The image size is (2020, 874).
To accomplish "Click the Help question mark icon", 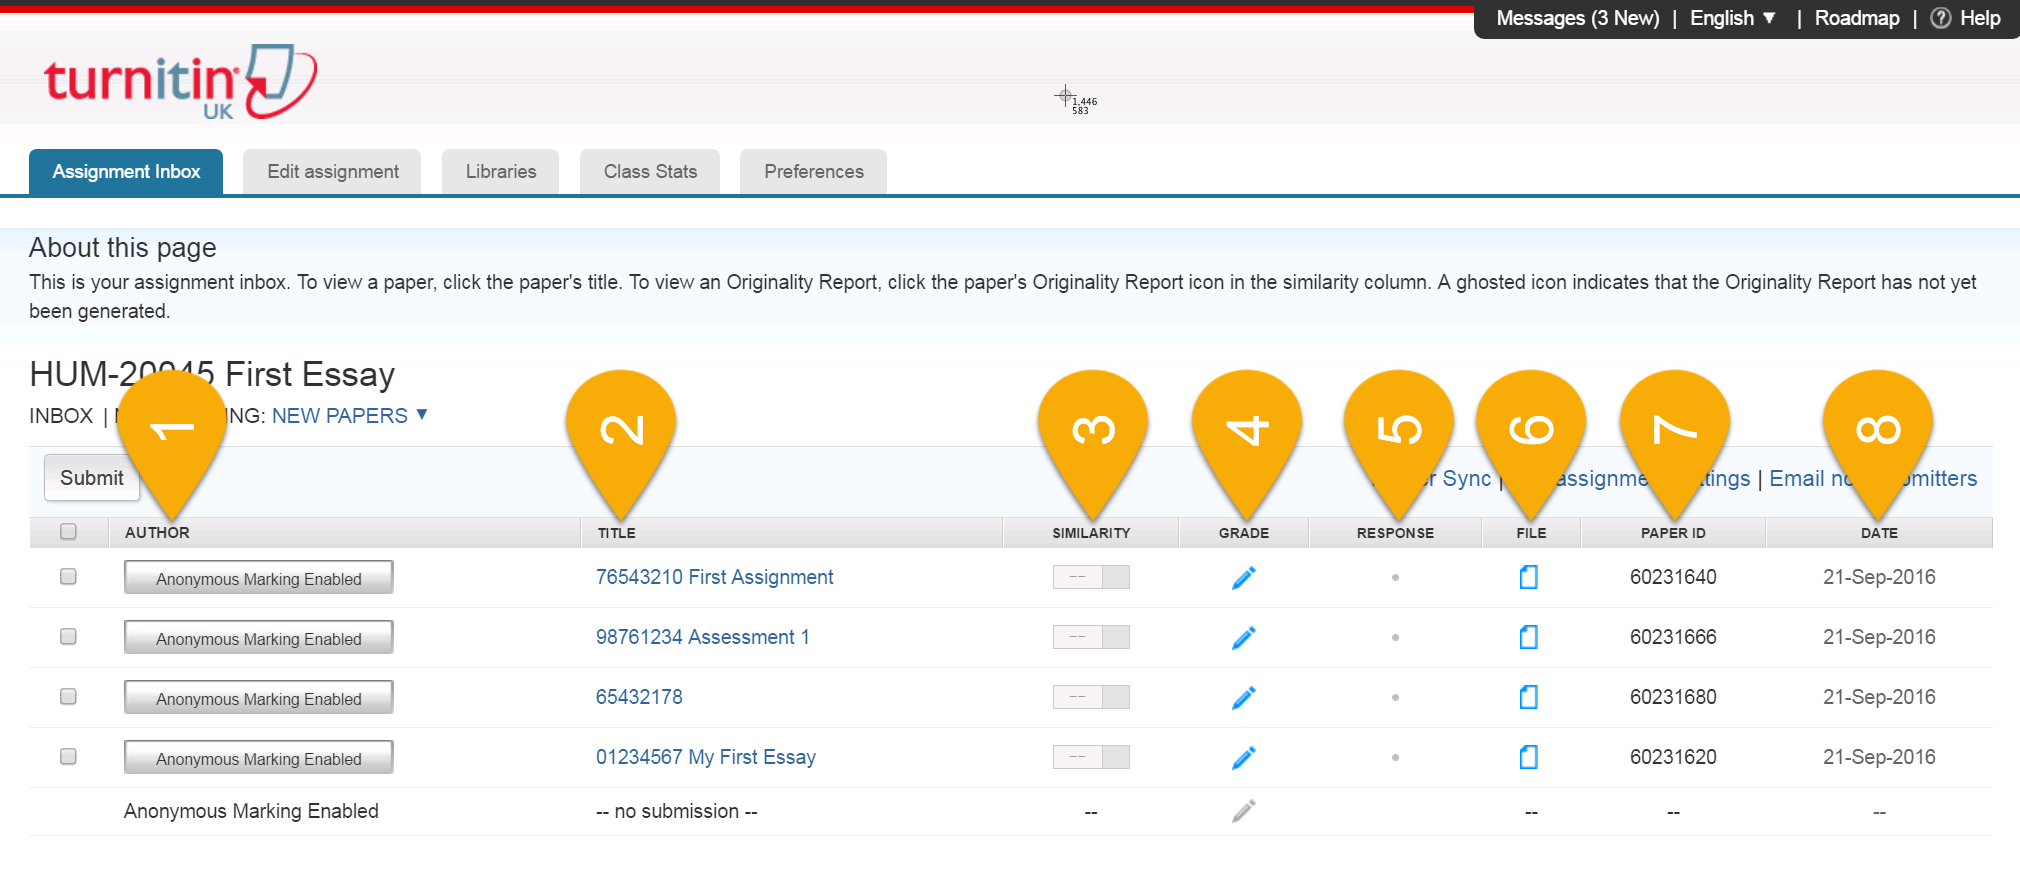I will [x=1940, y=18].
